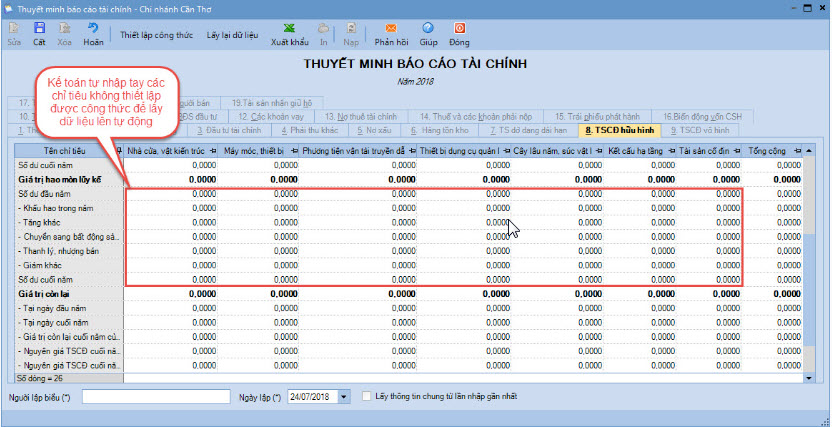Open the 13. Nợ thuê tài chính tab

coord(360,116)
